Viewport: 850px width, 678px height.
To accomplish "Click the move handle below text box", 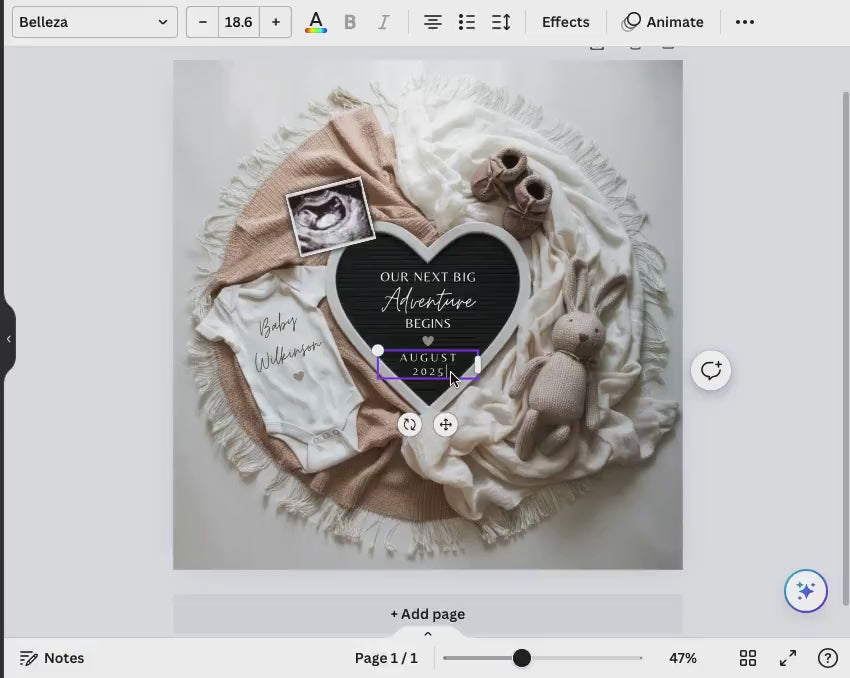I will pyautogui.click(x=446, y=425).
